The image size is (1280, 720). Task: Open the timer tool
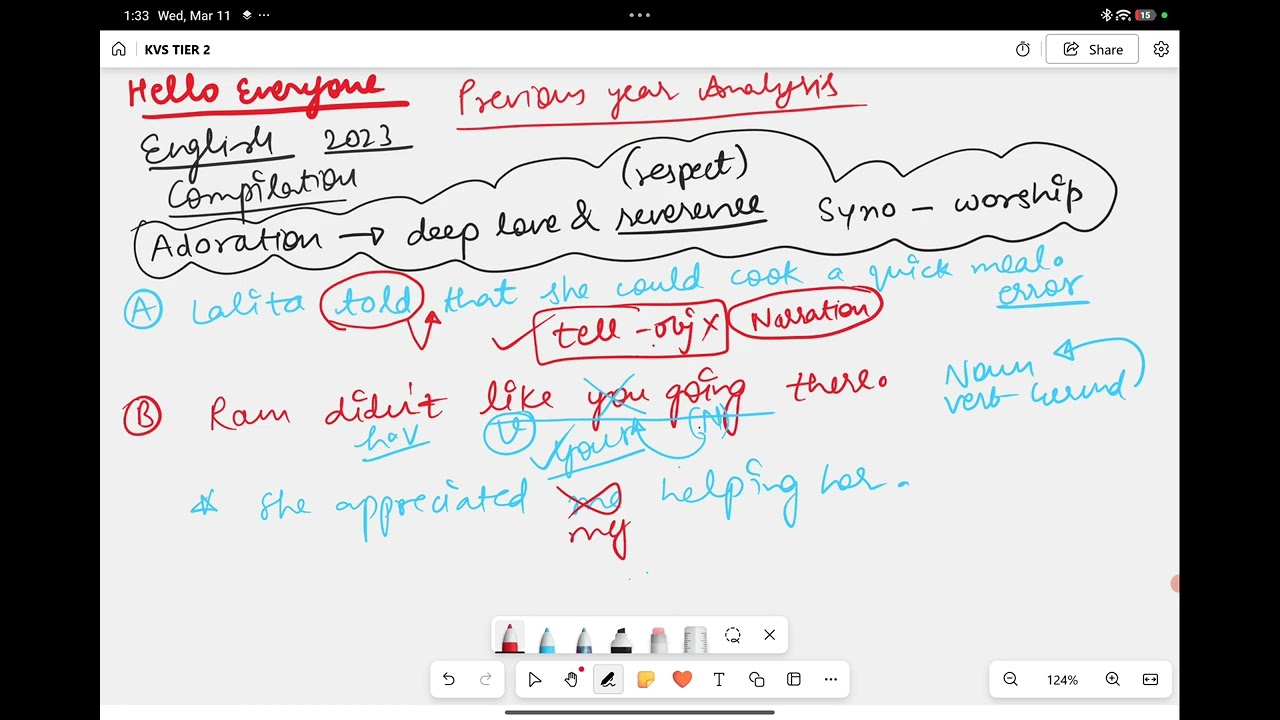(1023, 49)
